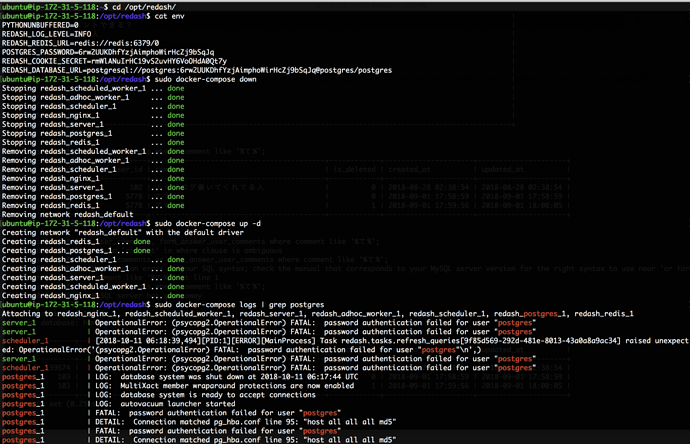The image size is (690, 444).
Task: Click 'Creating network "redash_default"' line
Action: click(x=123, y=233)
